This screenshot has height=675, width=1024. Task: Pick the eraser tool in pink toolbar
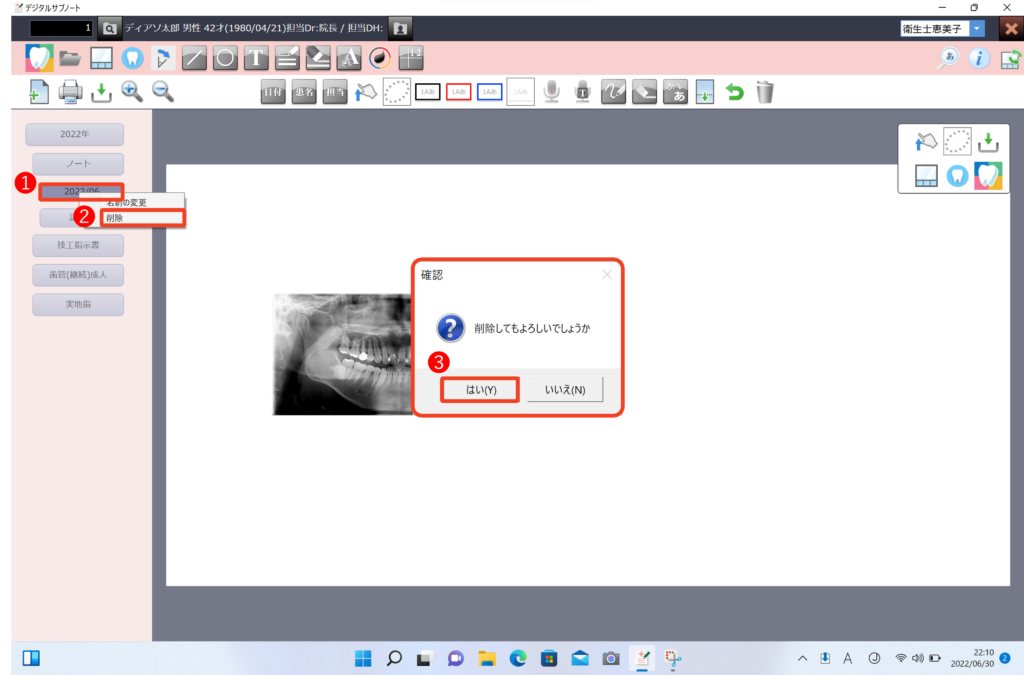point(318,58)
